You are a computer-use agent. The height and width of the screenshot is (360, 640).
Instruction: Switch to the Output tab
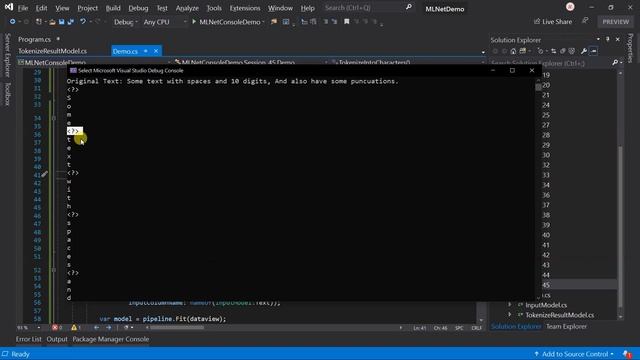[x=57, y=339]
